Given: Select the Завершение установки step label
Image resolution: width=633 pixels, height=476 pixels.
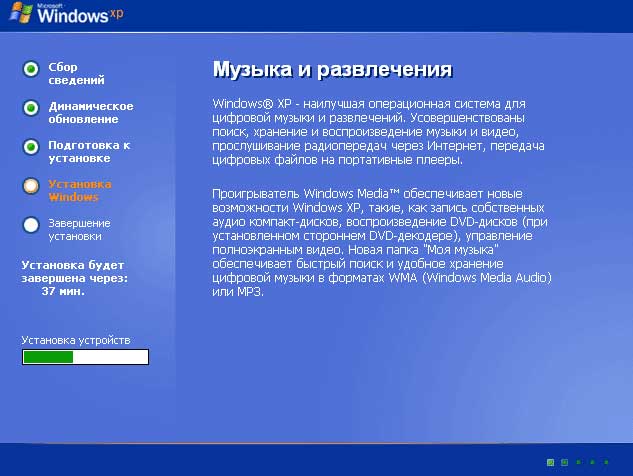Looking at the screenshot, I should point(80,230).
